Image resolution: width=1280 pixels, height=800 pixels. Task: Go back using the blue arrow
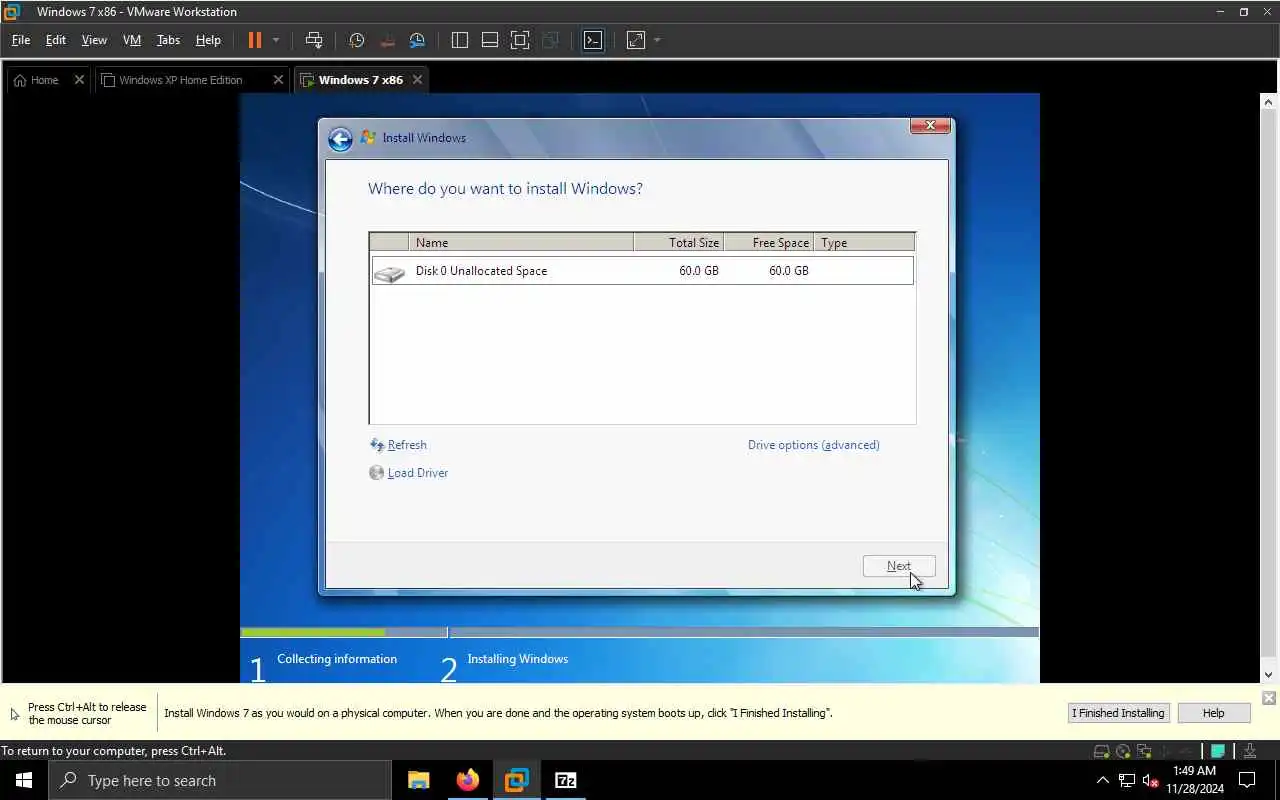[x=340, y=138]
